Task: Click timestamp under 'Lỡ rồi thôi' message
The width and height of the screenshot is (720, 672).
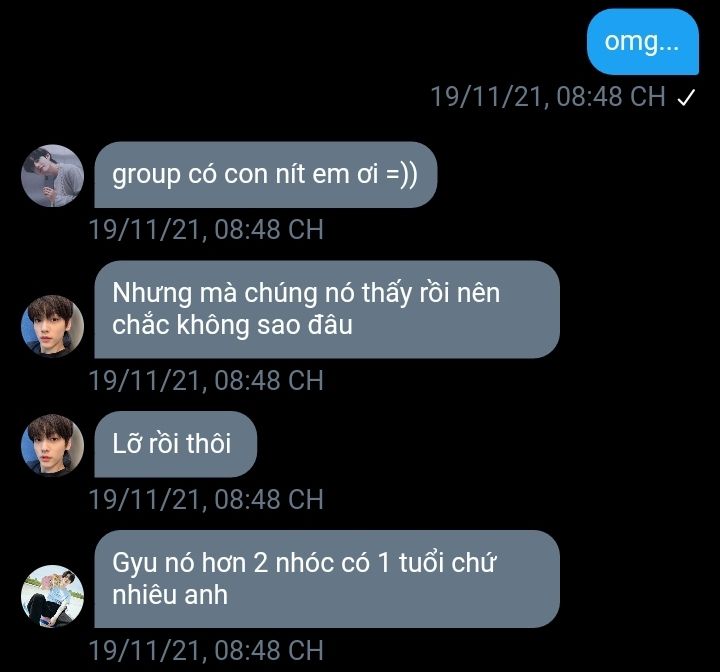Action: (x=206, y=499)
